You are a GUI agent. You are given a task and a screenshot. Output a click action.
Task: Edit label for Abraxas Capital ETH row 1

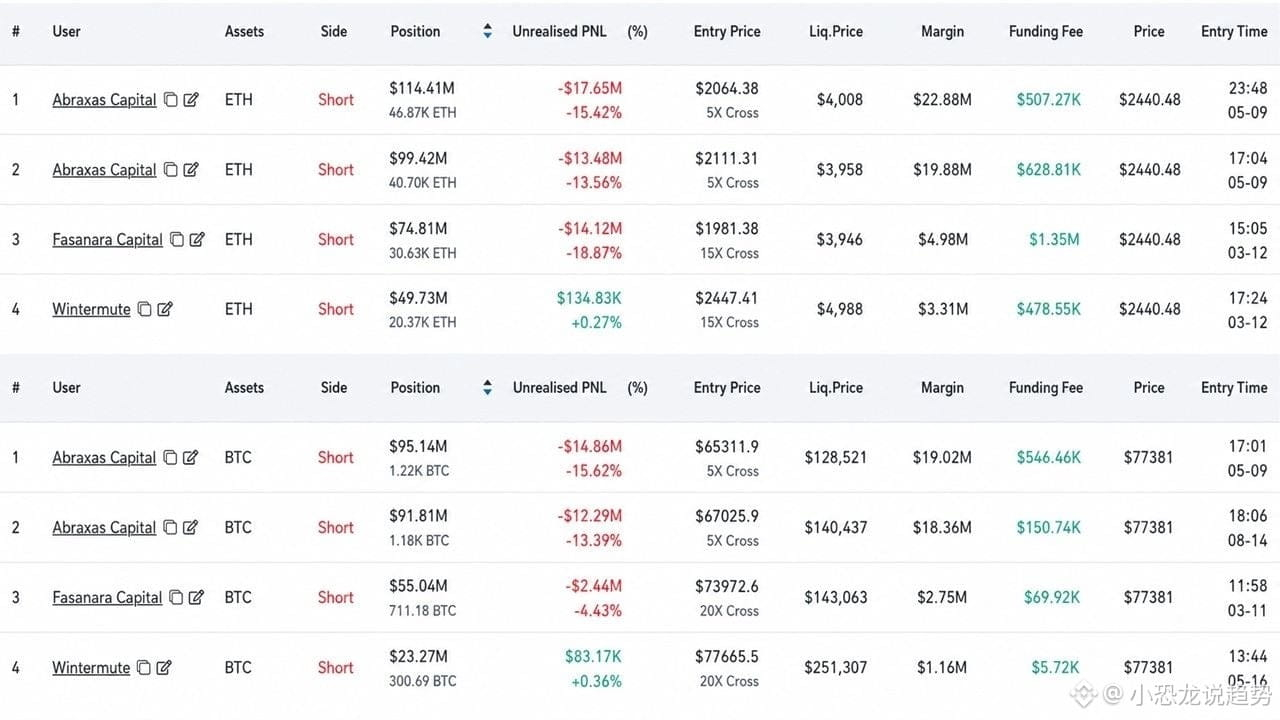coord(191,100)
